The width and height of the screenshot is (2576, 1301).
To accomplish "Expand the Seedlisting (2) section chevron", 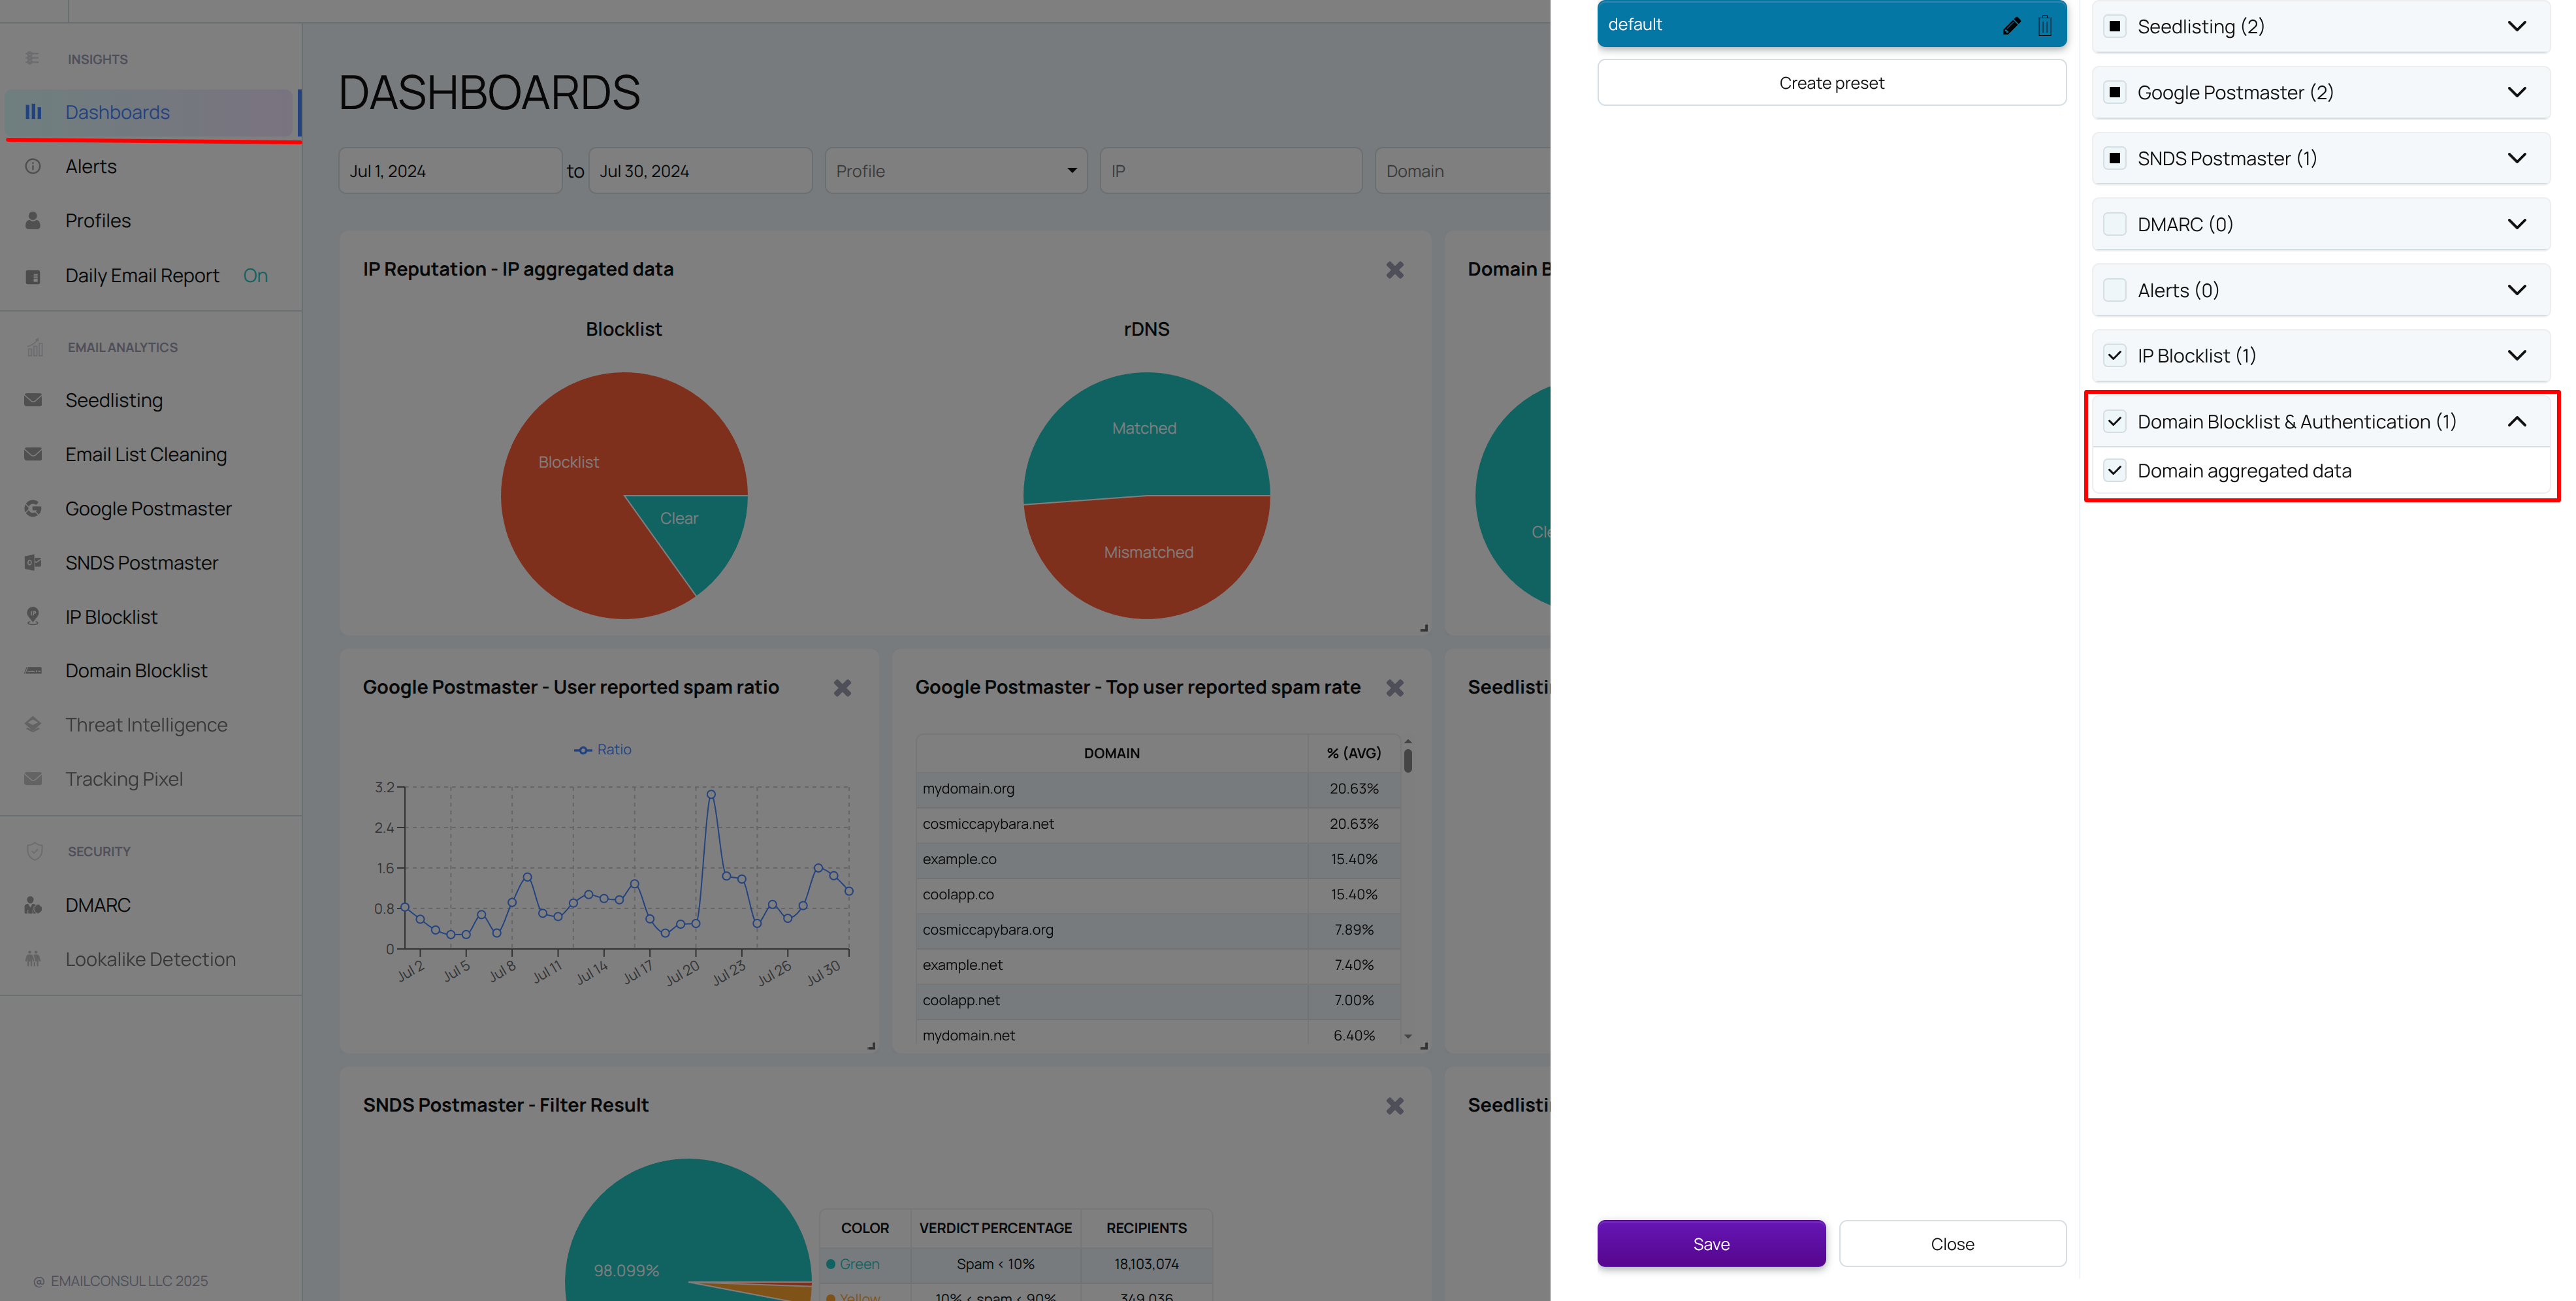I will pos(2517,26).
